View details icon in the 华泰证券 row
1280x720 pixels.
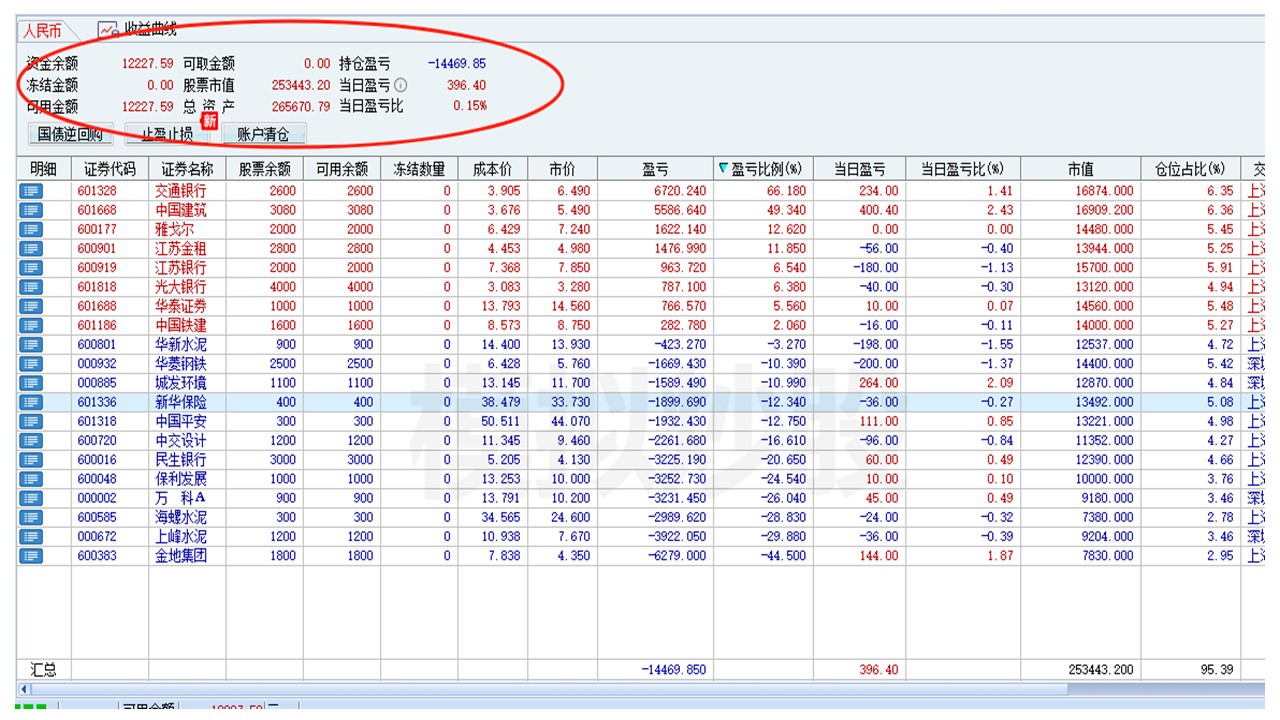tap(31, 306)
